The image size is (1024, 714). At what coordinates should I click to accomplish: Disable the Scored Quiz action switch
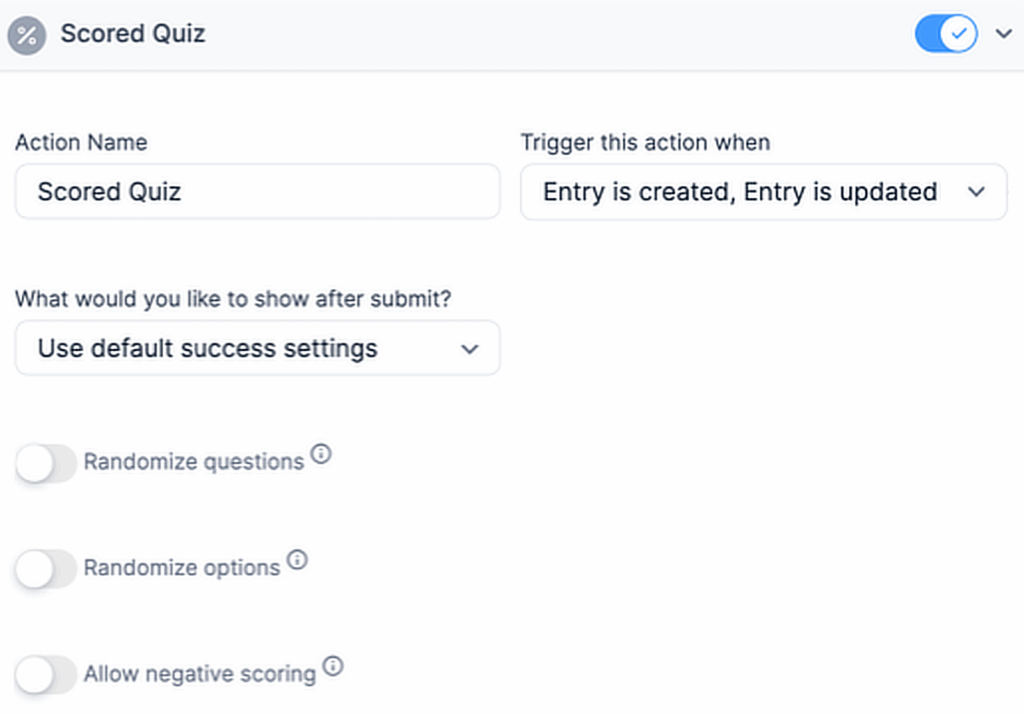[945, 33]
